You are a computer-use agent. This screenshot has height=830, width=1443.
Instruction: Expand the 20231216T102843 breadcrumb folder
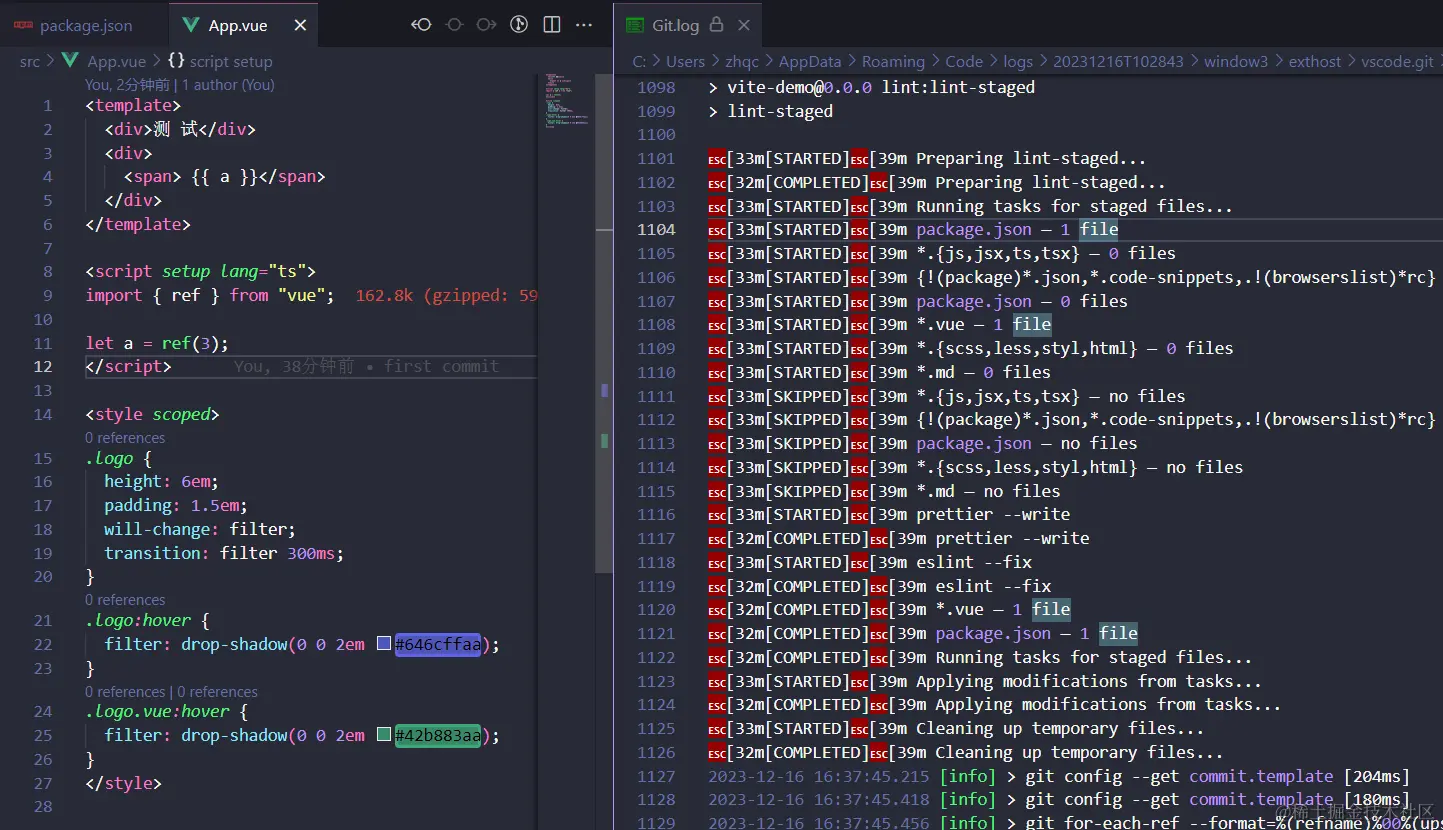click(x=1118, y=61)
